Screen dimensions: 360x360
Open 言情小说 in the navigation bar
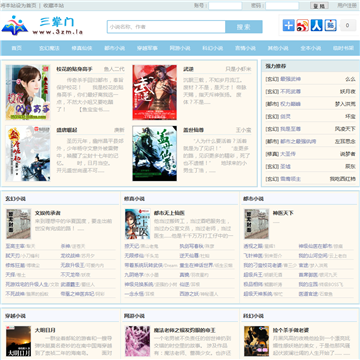pyautogui.click(x=245, y=48)
